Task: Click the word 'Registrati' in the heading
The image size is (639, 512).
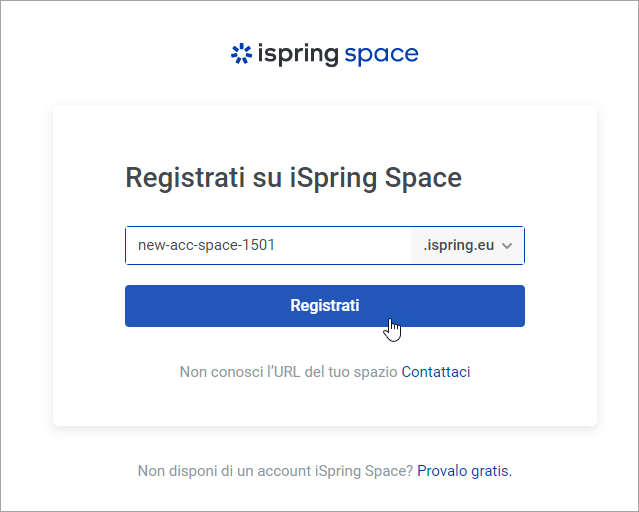Action: click(184, 178)
